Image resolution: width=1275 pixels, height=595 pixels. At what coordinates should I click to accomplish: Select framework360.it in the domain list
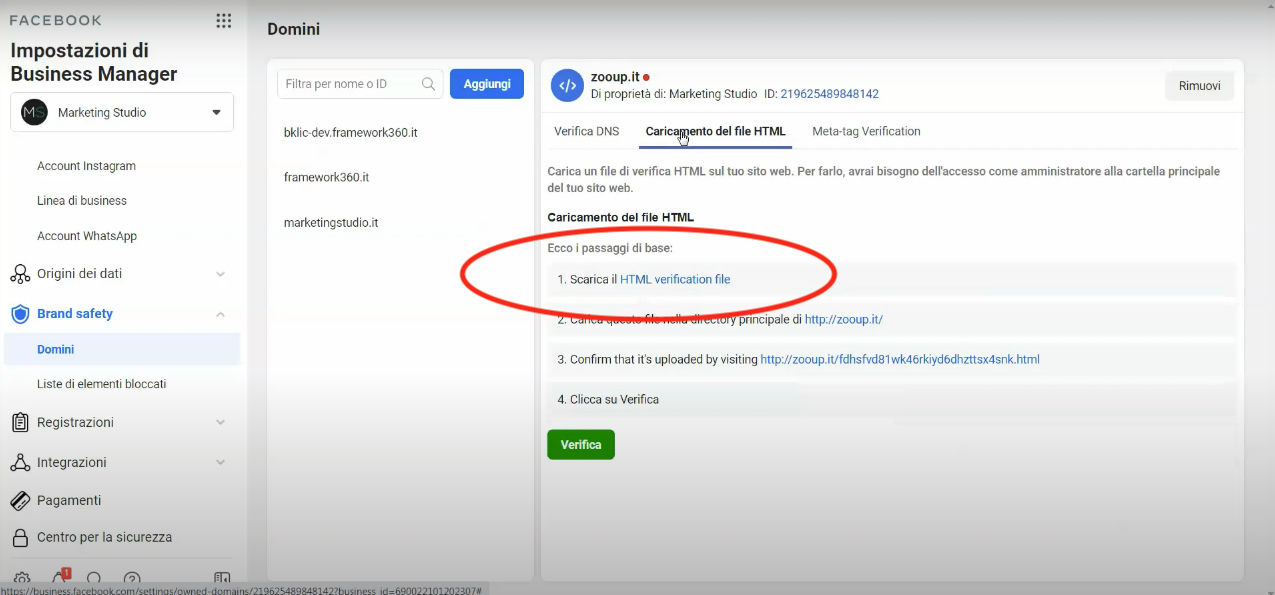(x=327, y=177)
